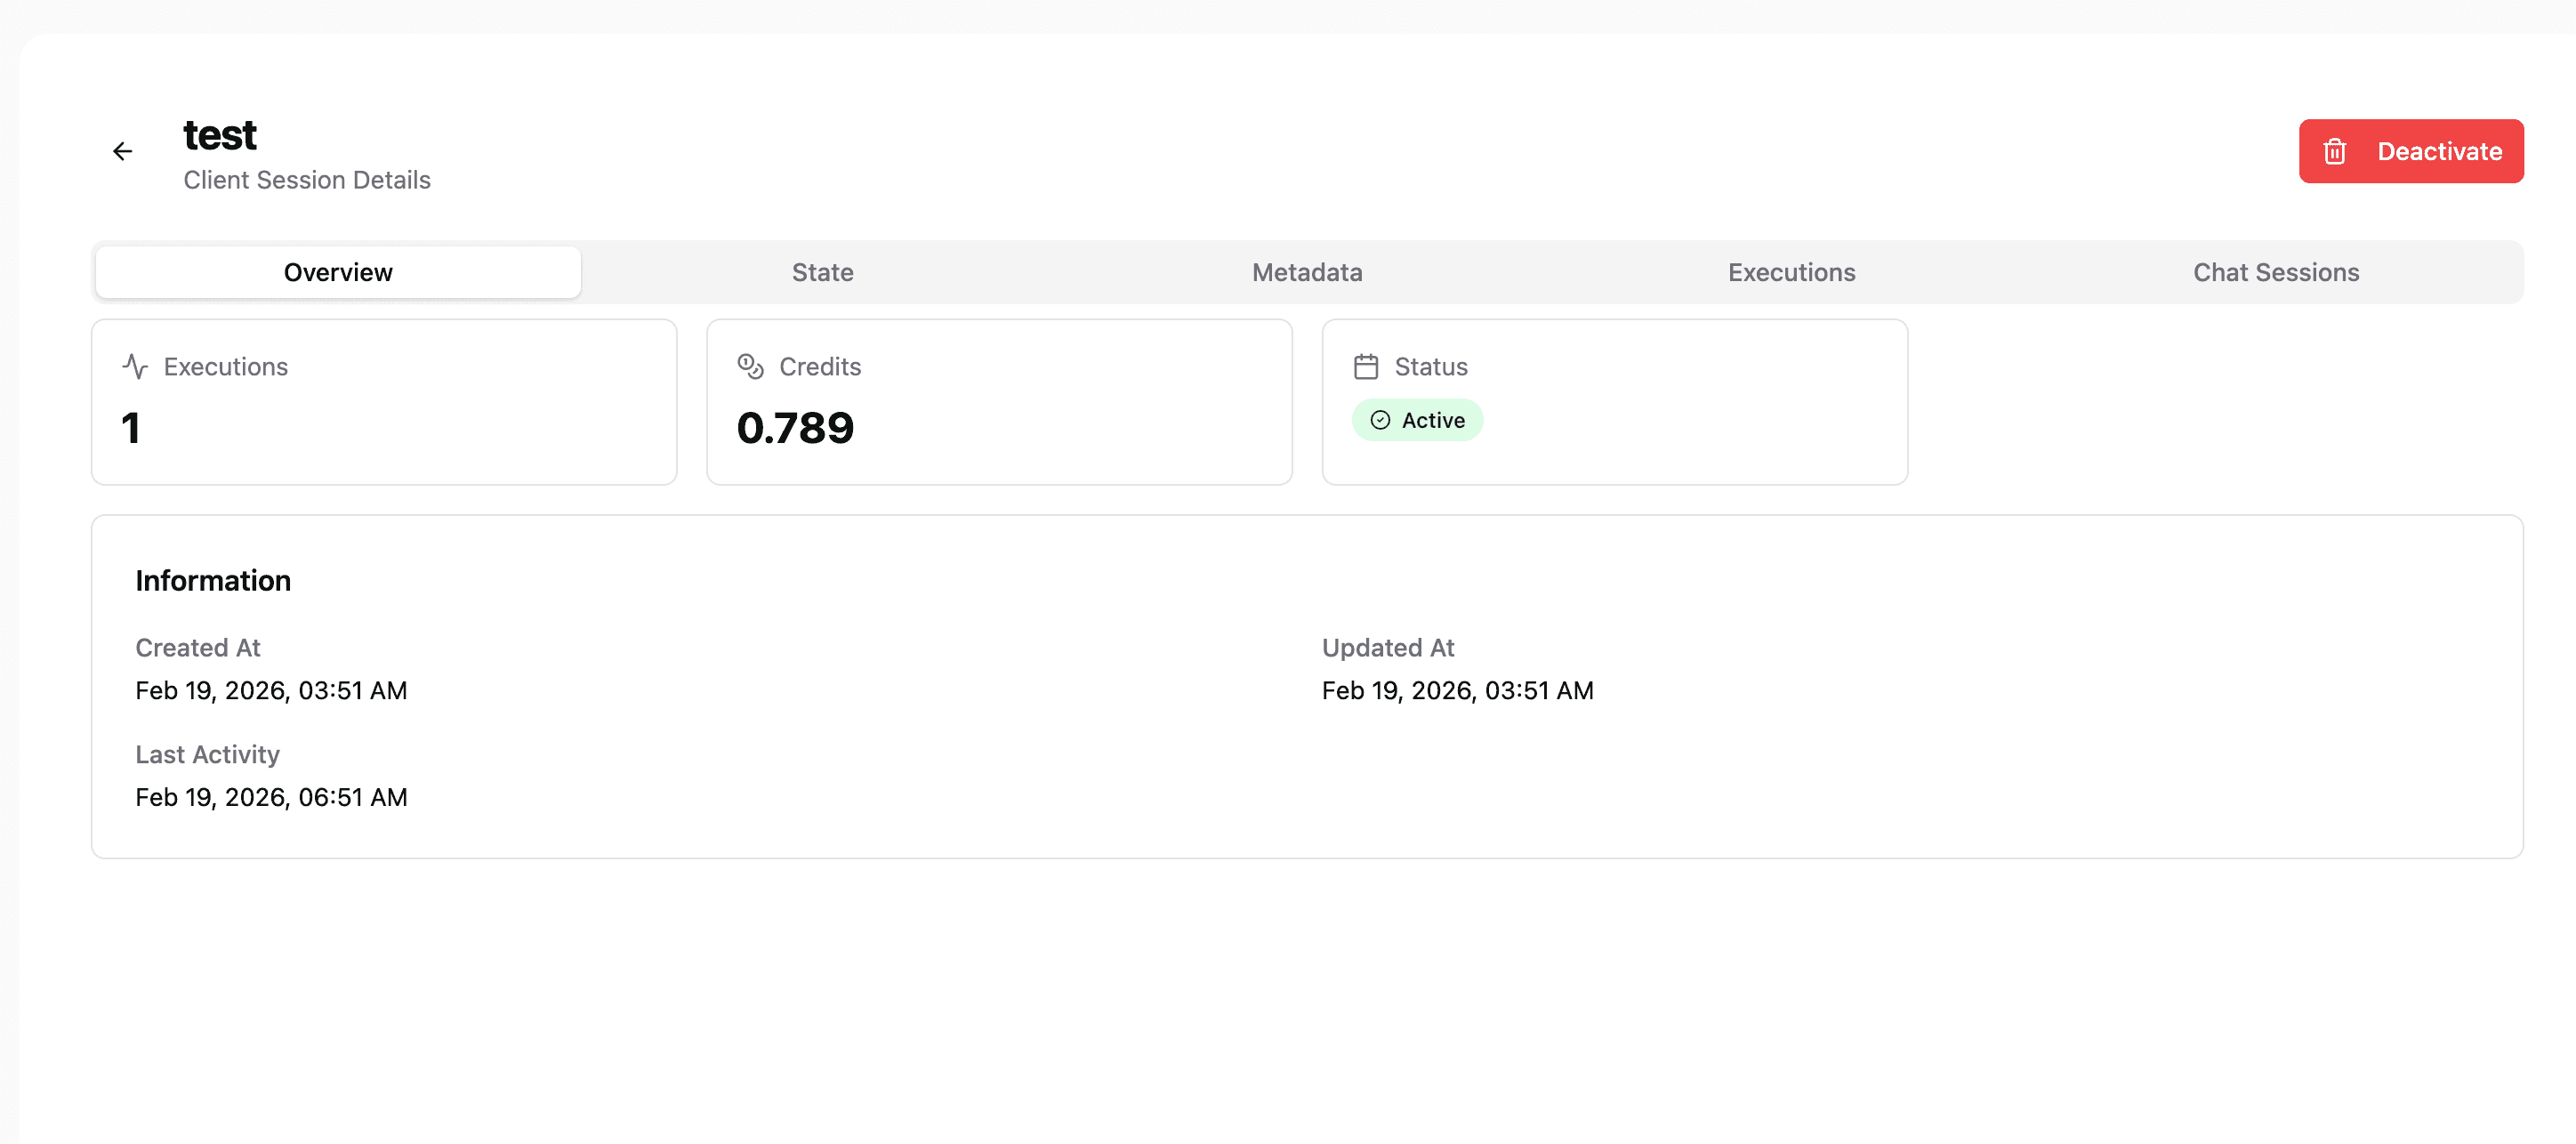Click the Deactivate button

click(x=2411, y=151)
